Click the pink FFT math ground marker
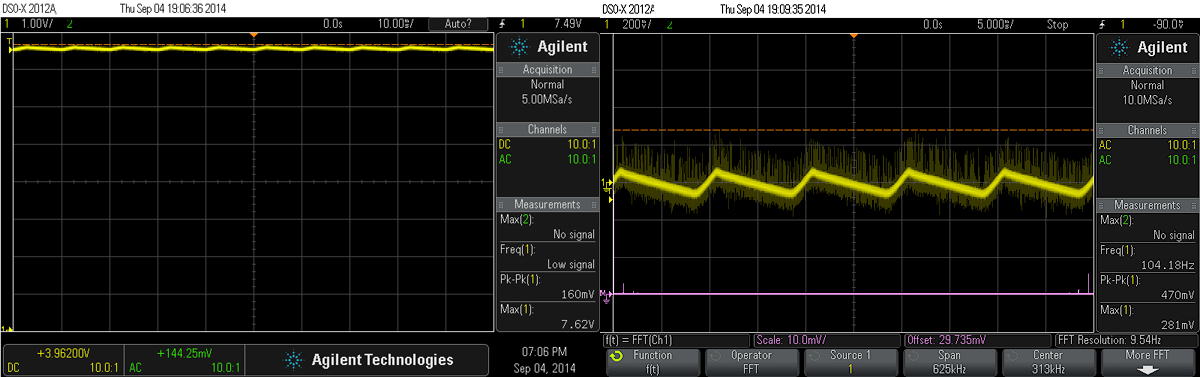1200x377 pixels. pyautogui.click(x=606, y=295)
